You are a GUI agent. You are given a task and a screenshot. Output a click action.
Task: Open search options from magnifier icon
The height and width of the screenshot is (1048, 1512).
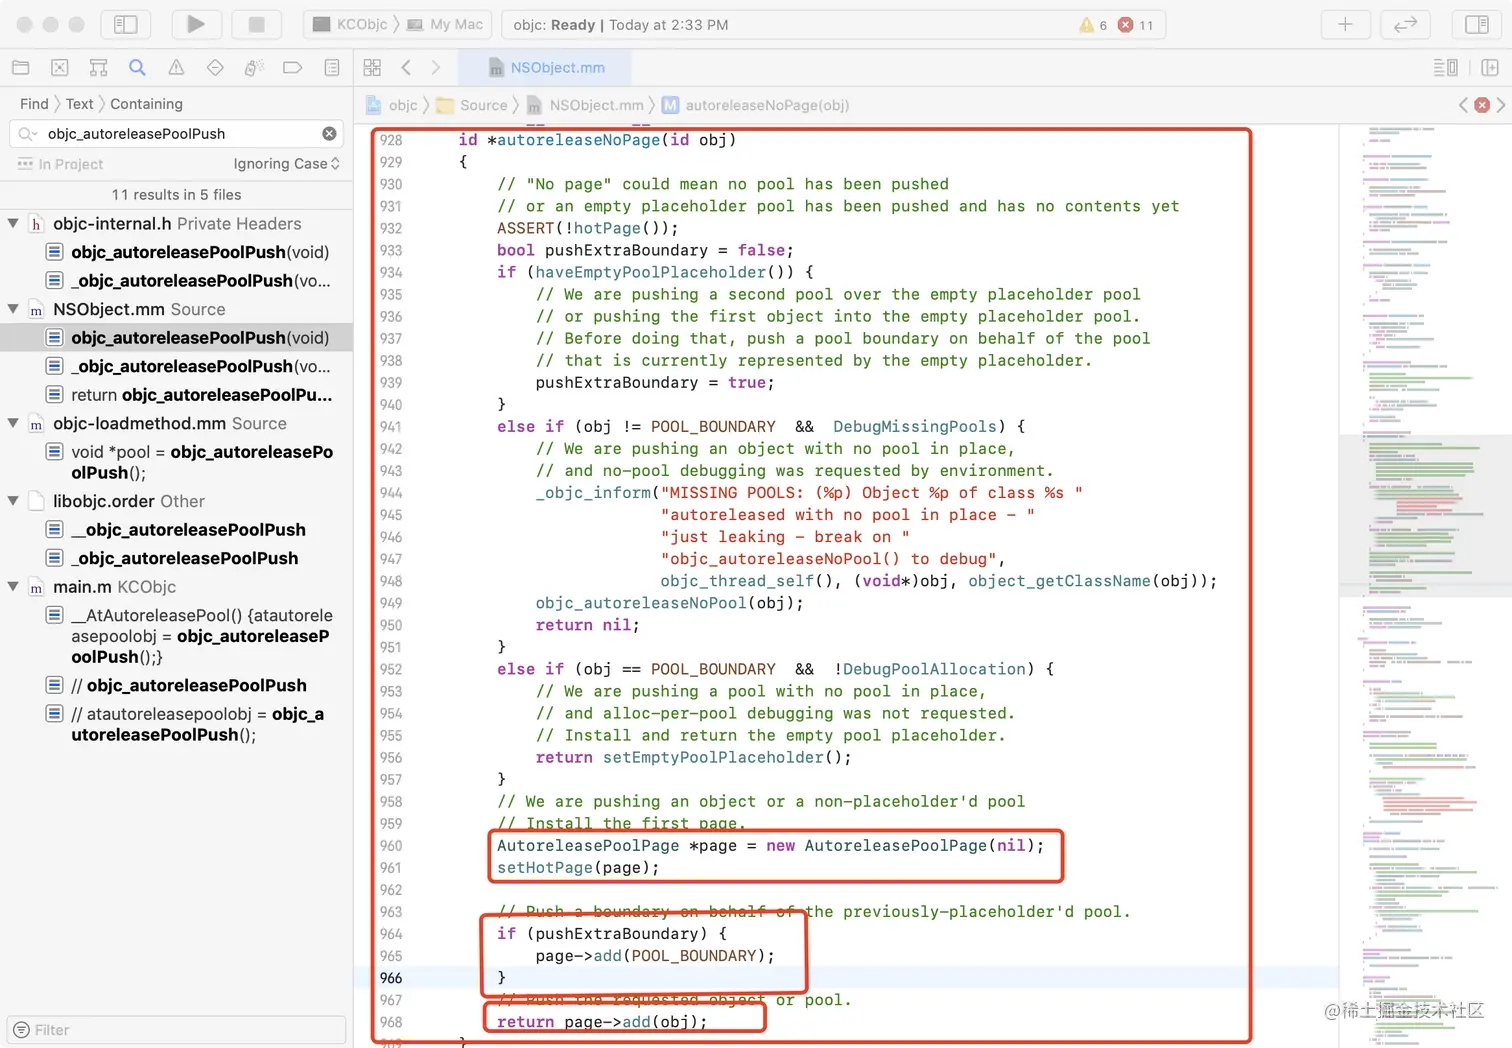pos(27,134)
